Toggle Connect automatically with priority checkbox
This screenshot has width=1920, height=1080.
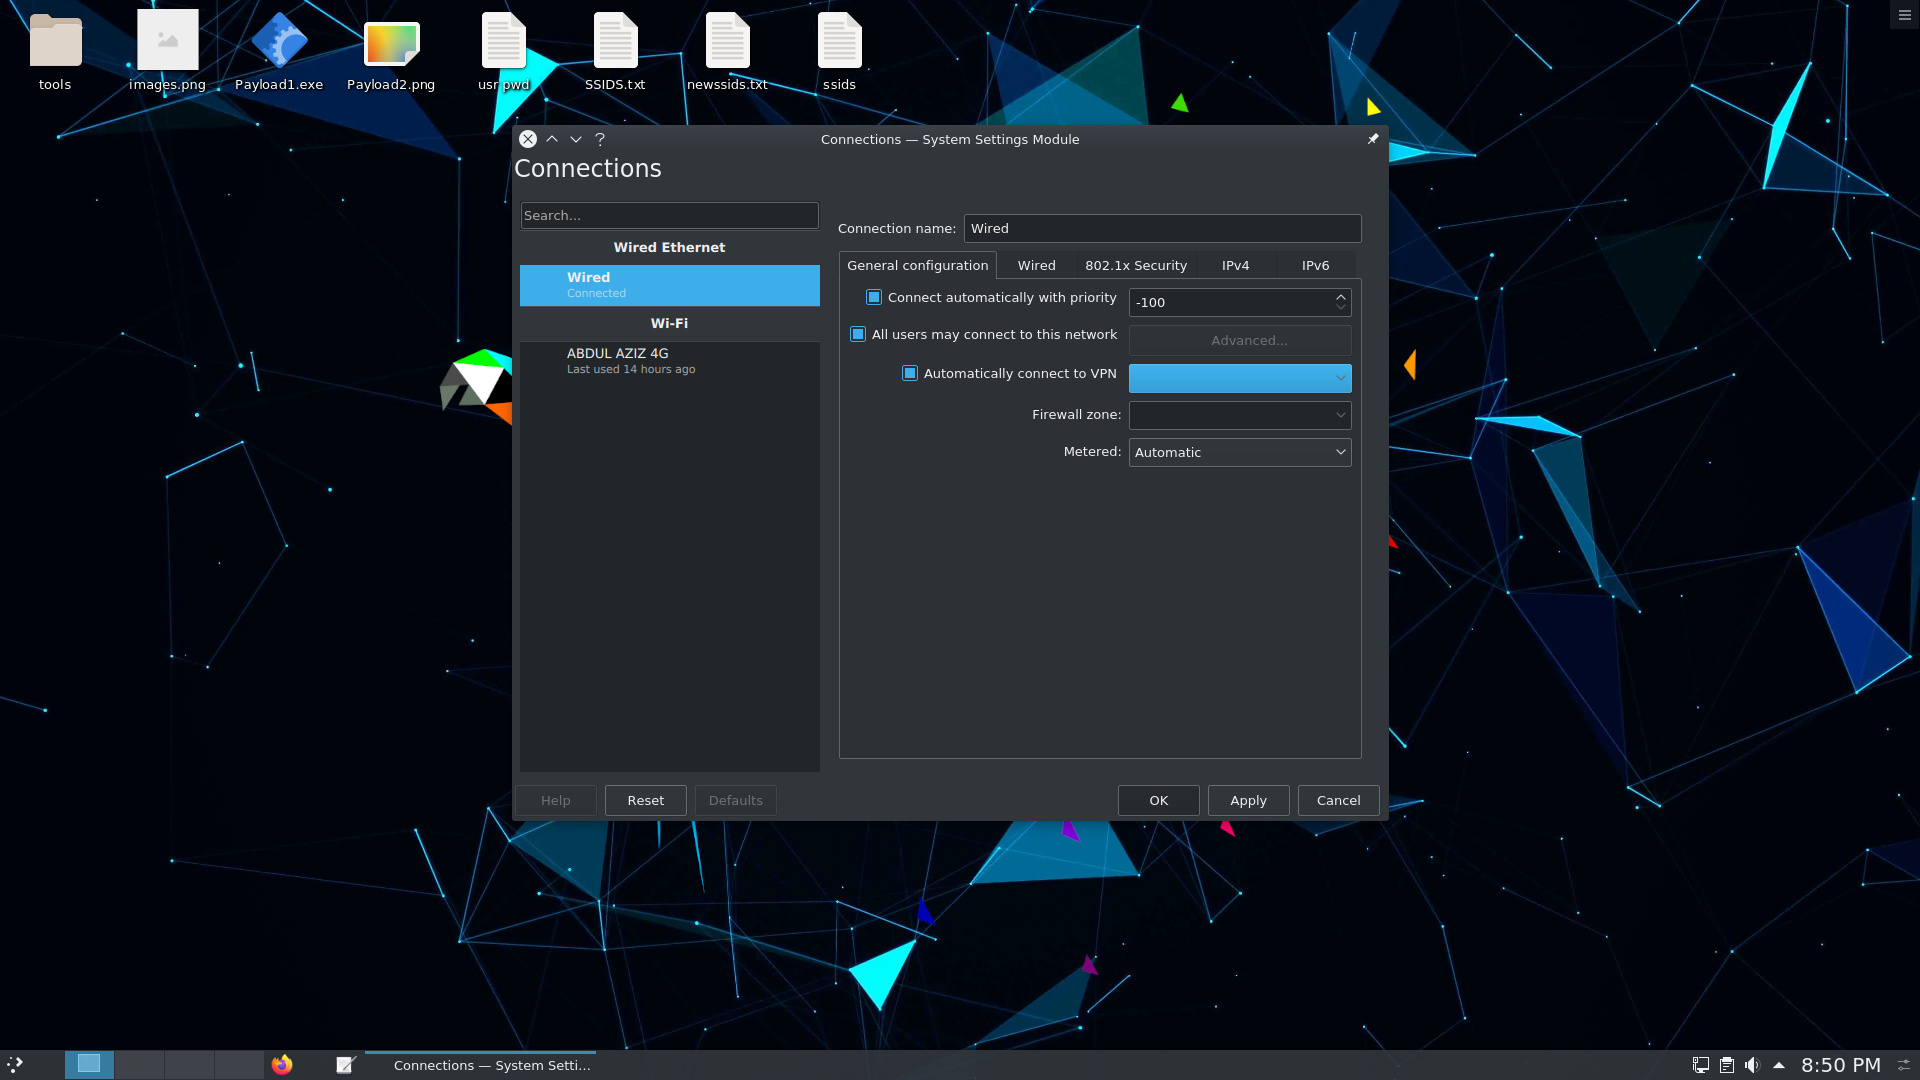pyautogui.click(x=872, y=297)
